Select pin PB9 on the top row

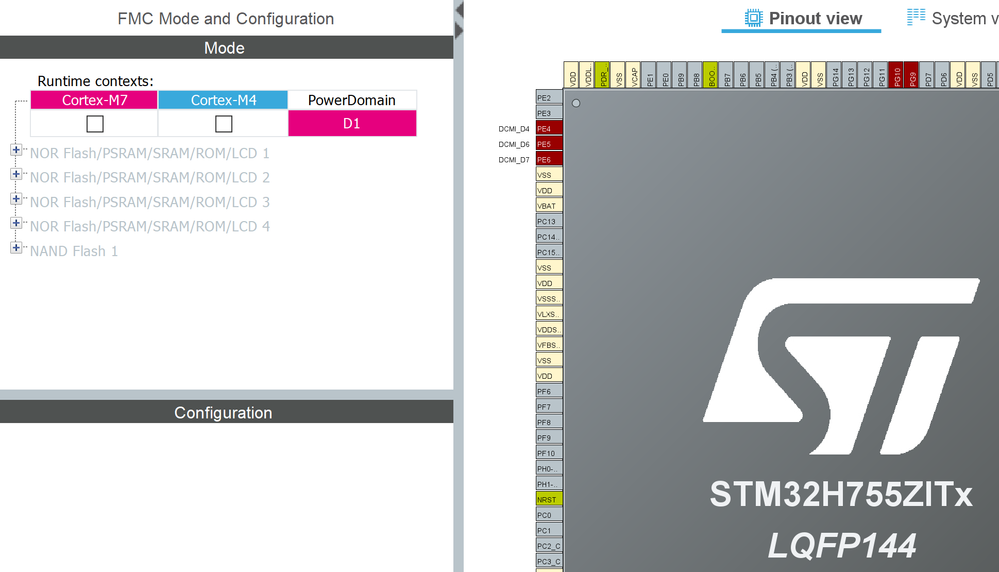coord(679,75)
